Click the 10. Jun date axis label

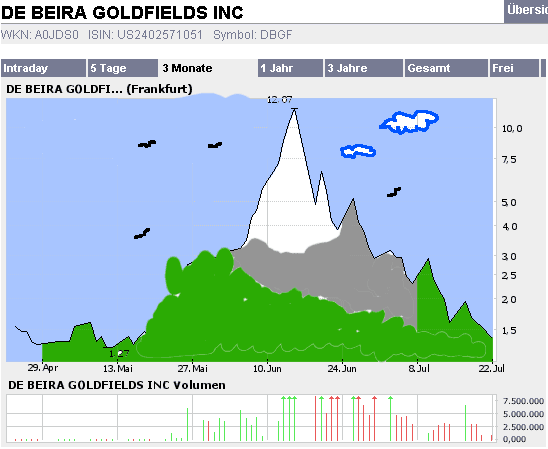tap(267, 369)
